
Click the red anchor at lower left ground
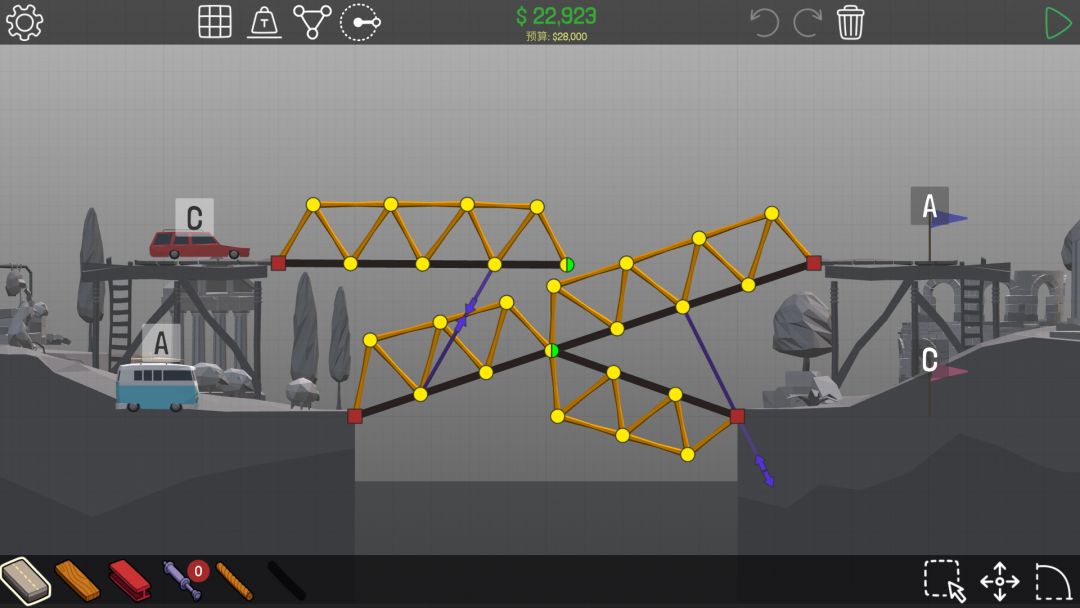pos(355,416)
